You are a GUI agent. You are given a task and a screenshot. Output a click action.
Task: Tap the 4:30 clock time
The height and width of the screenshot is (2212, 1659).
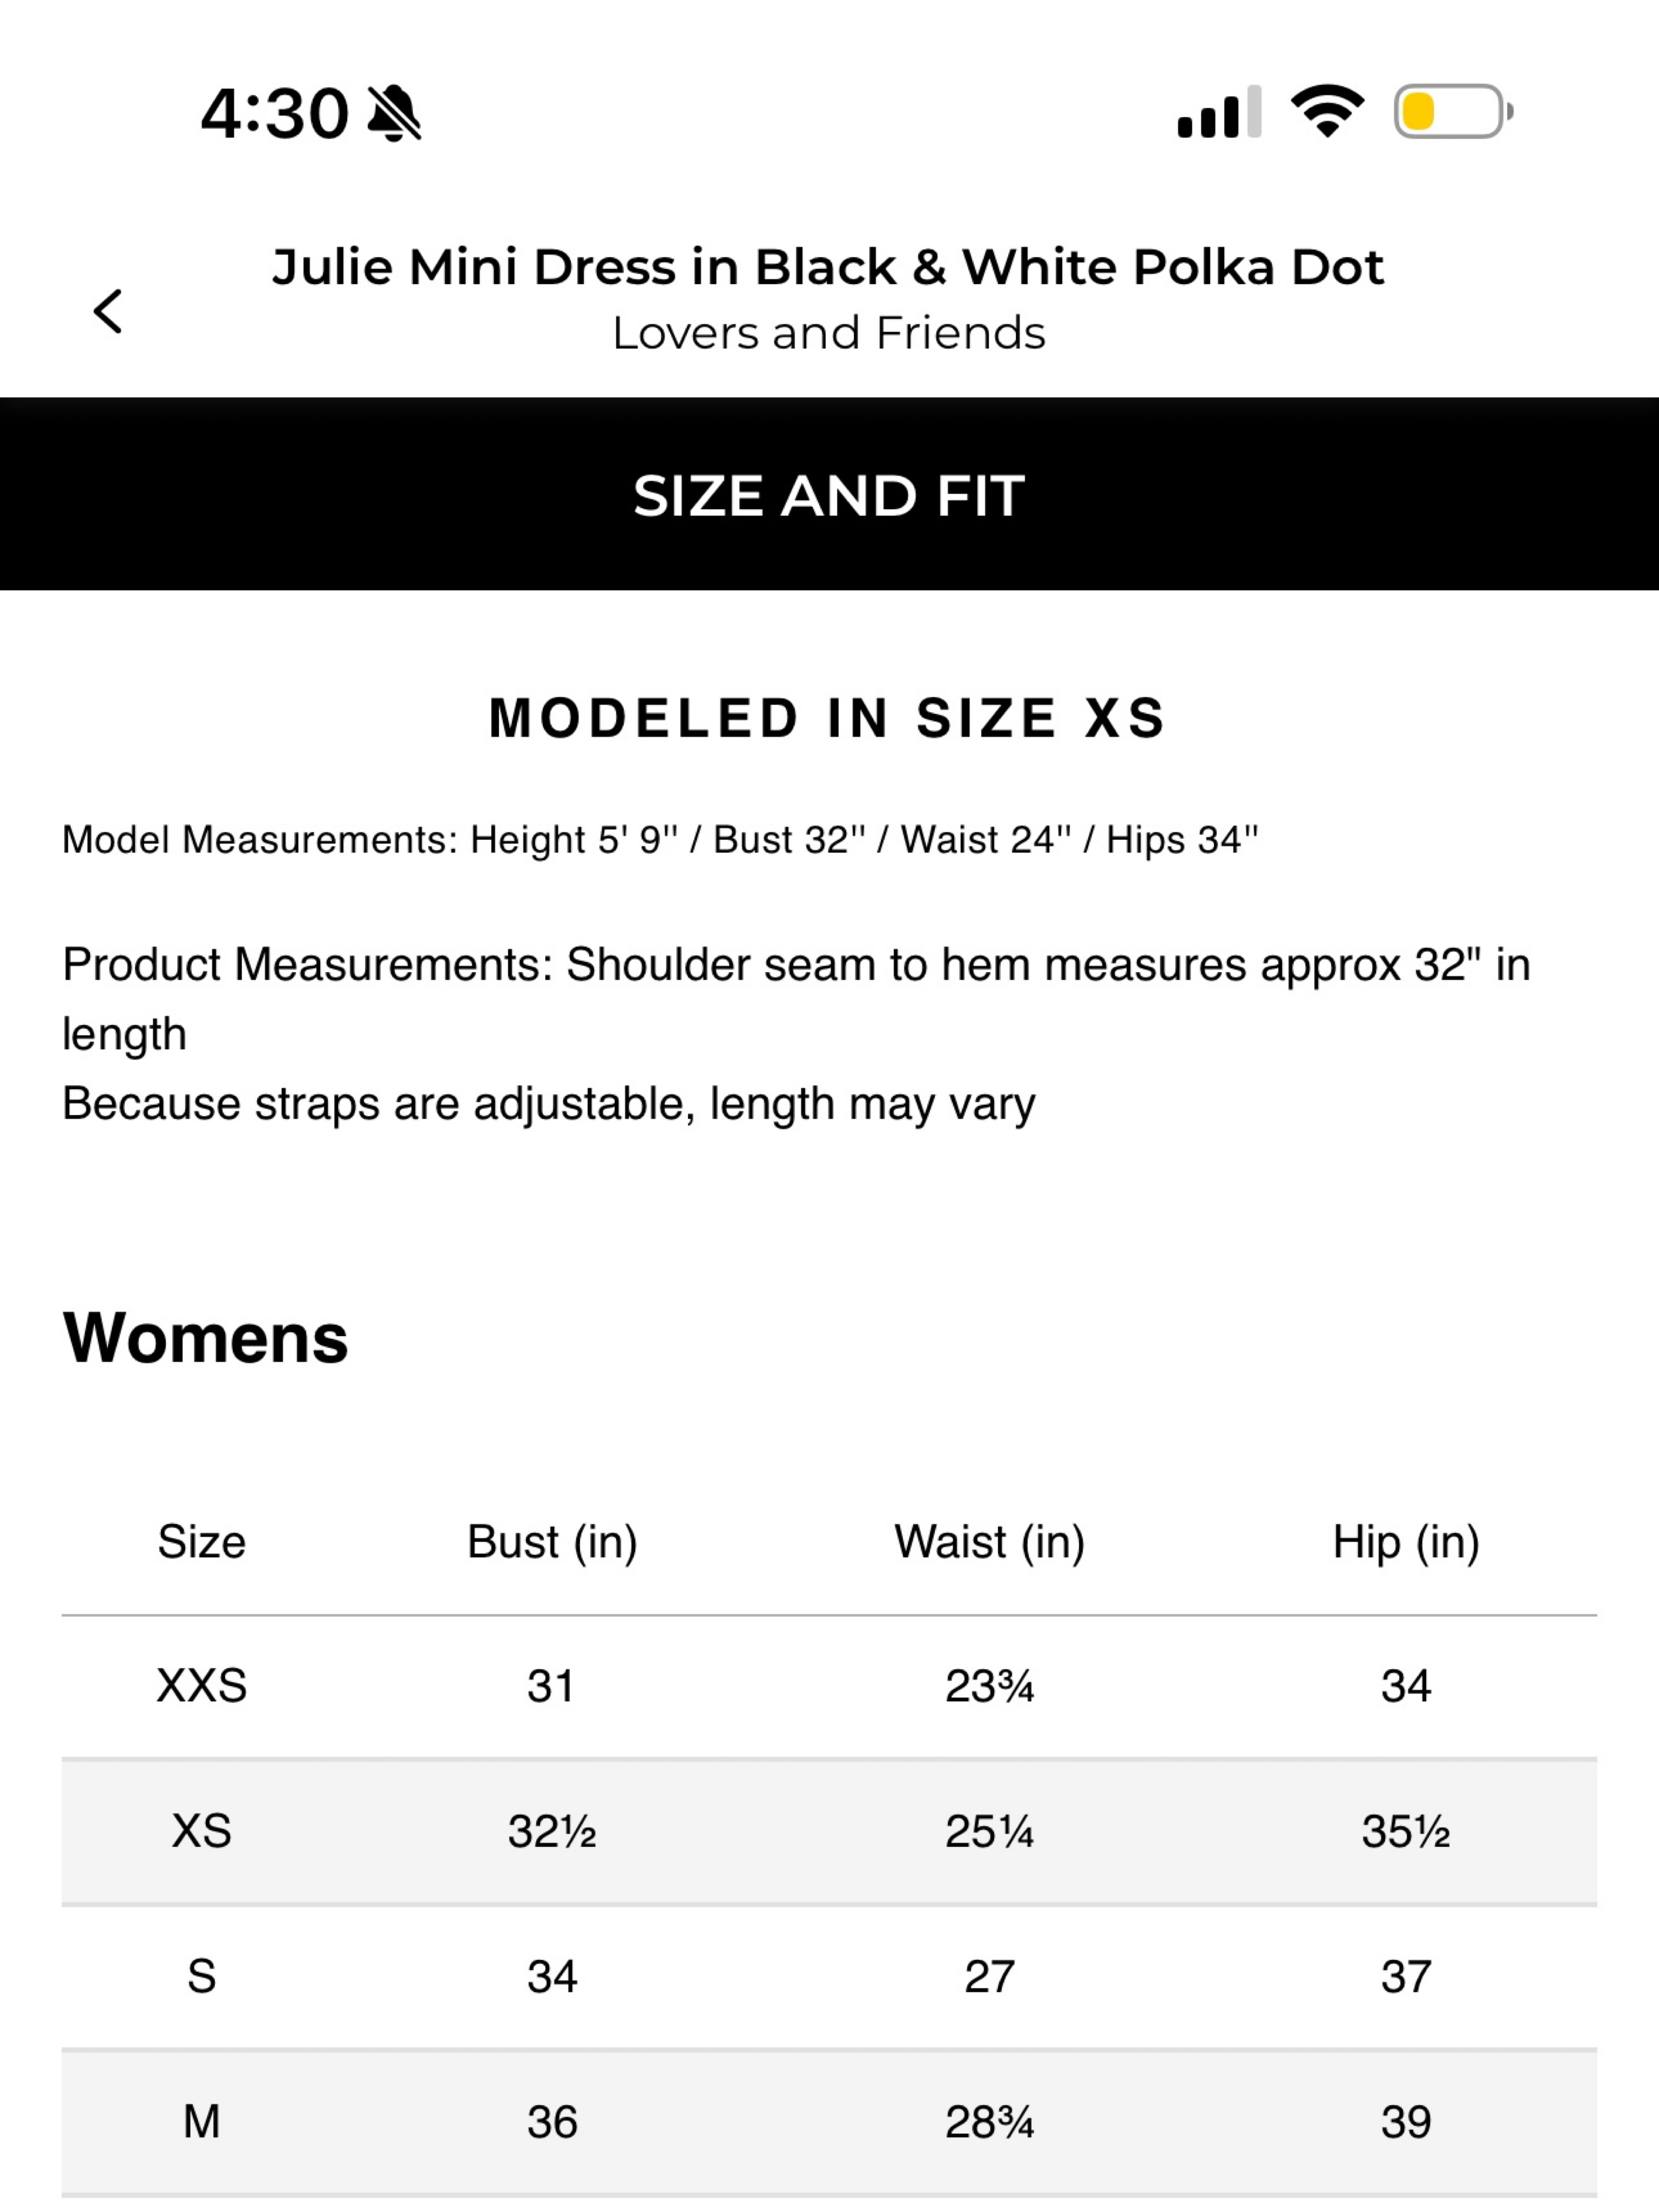pyautogui.click(x=274, y=113)
